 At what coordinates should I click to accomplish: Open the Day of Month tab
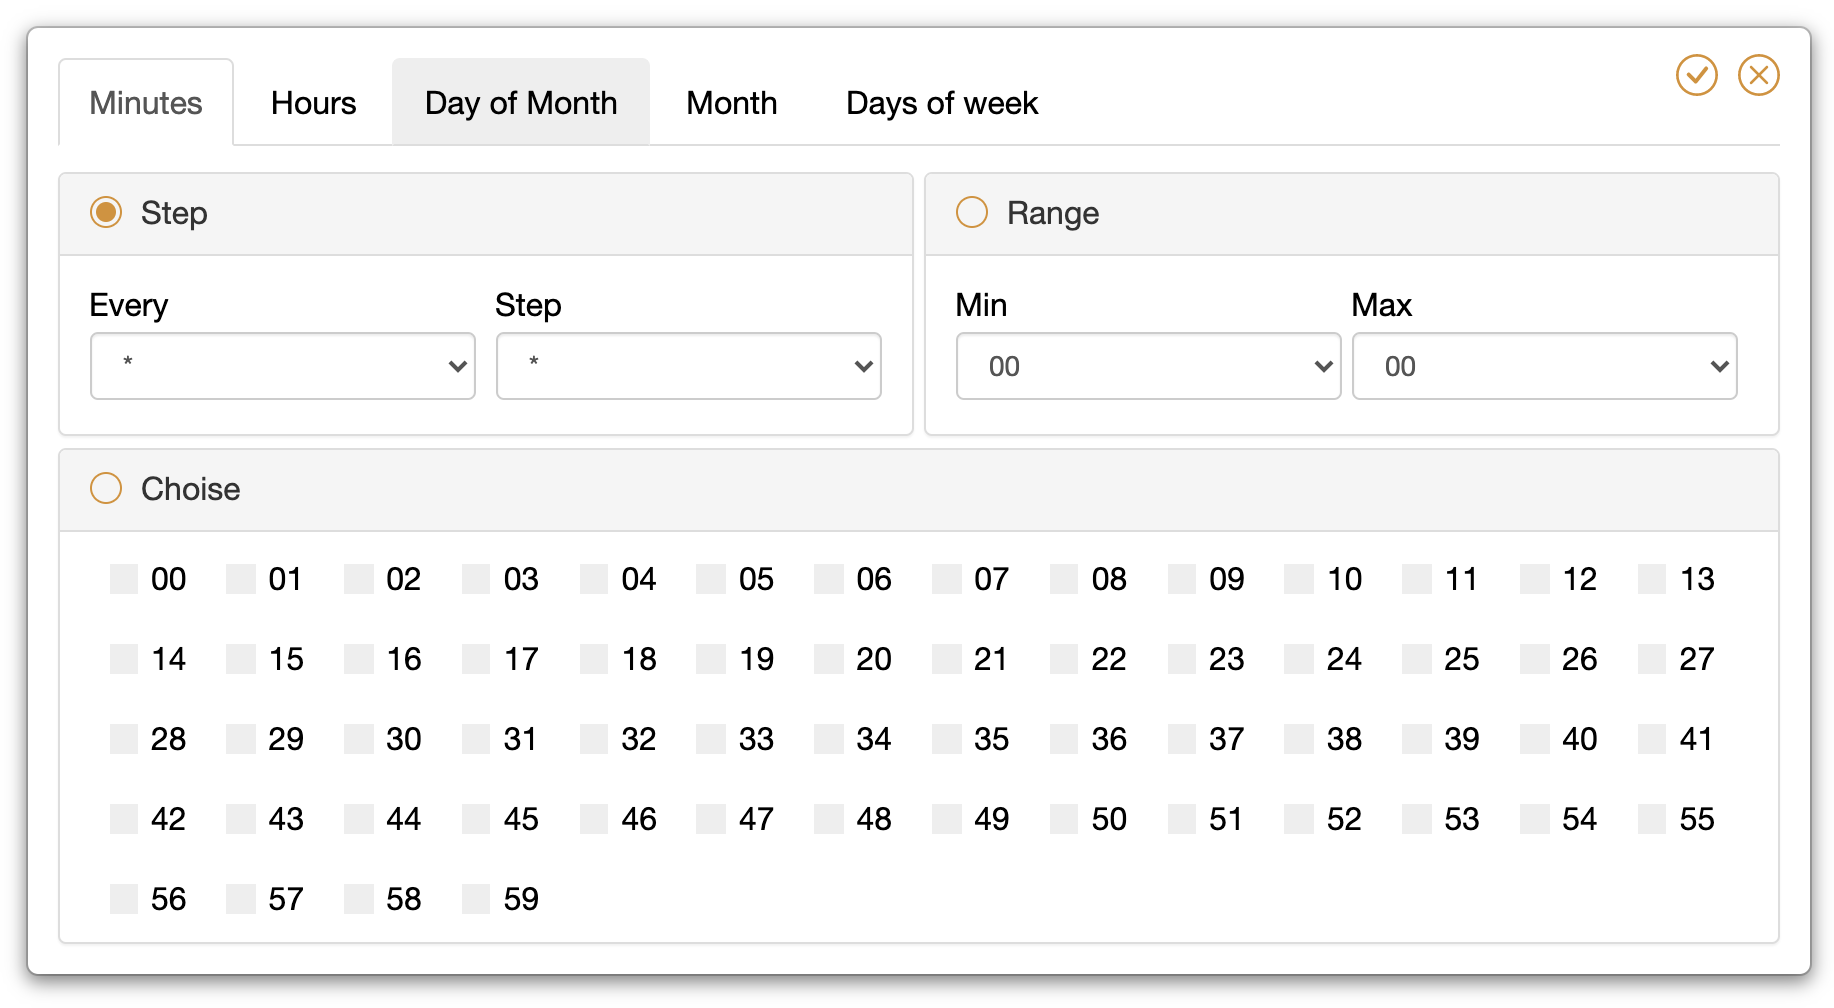(520, 103)
